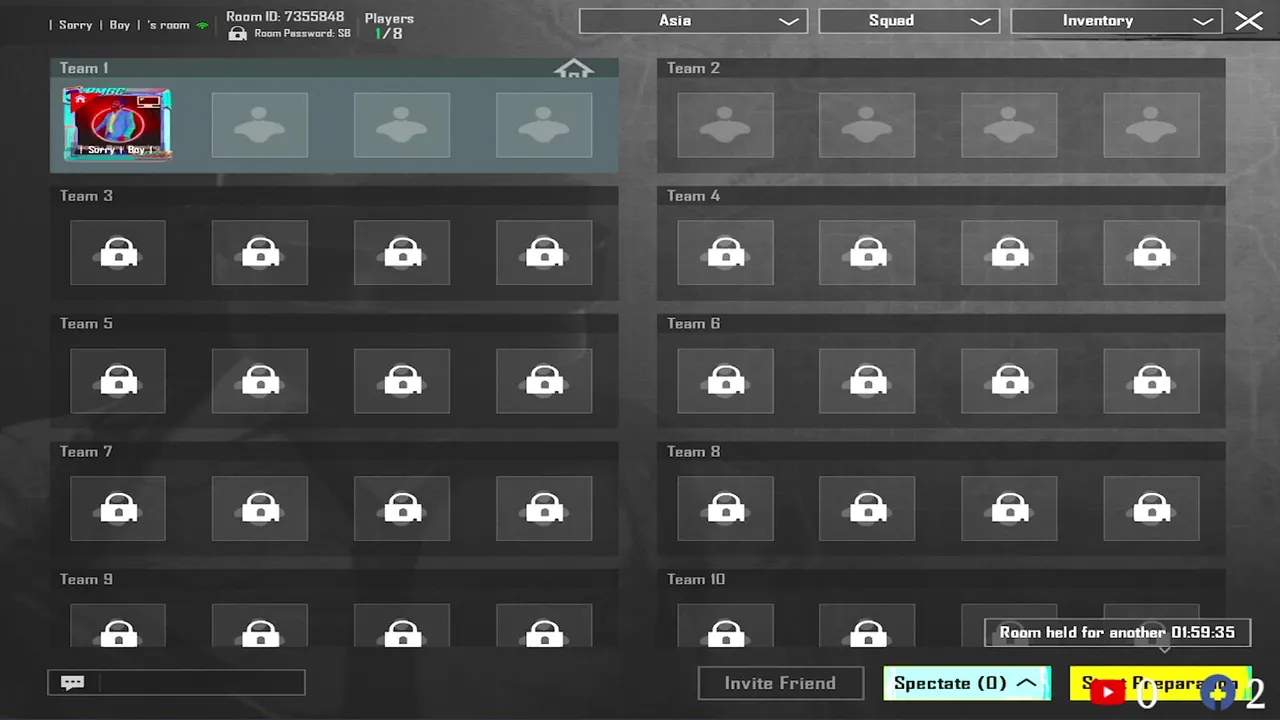Open the Asia server region dropdown
The height and width of the screenshot is (720, 1280).
pyautogui.click(x=693, y=21)
